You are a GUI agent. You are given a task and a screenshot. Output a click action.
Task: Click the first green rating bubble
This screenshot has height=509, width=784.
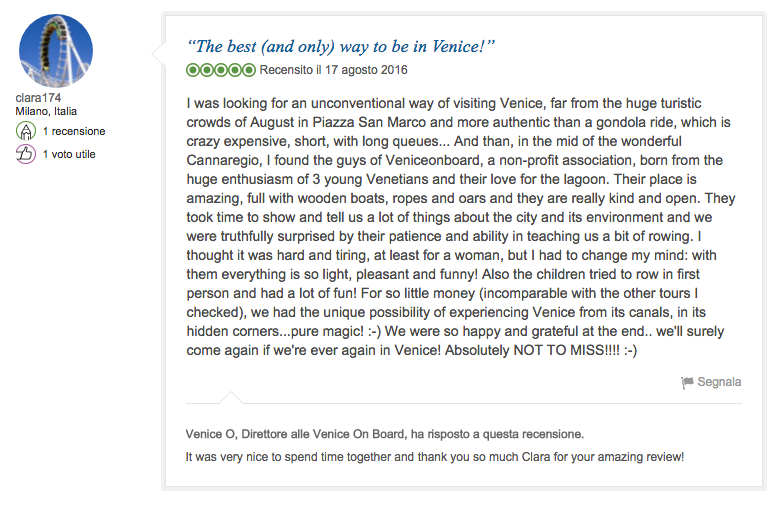click(x=193, y=70)
